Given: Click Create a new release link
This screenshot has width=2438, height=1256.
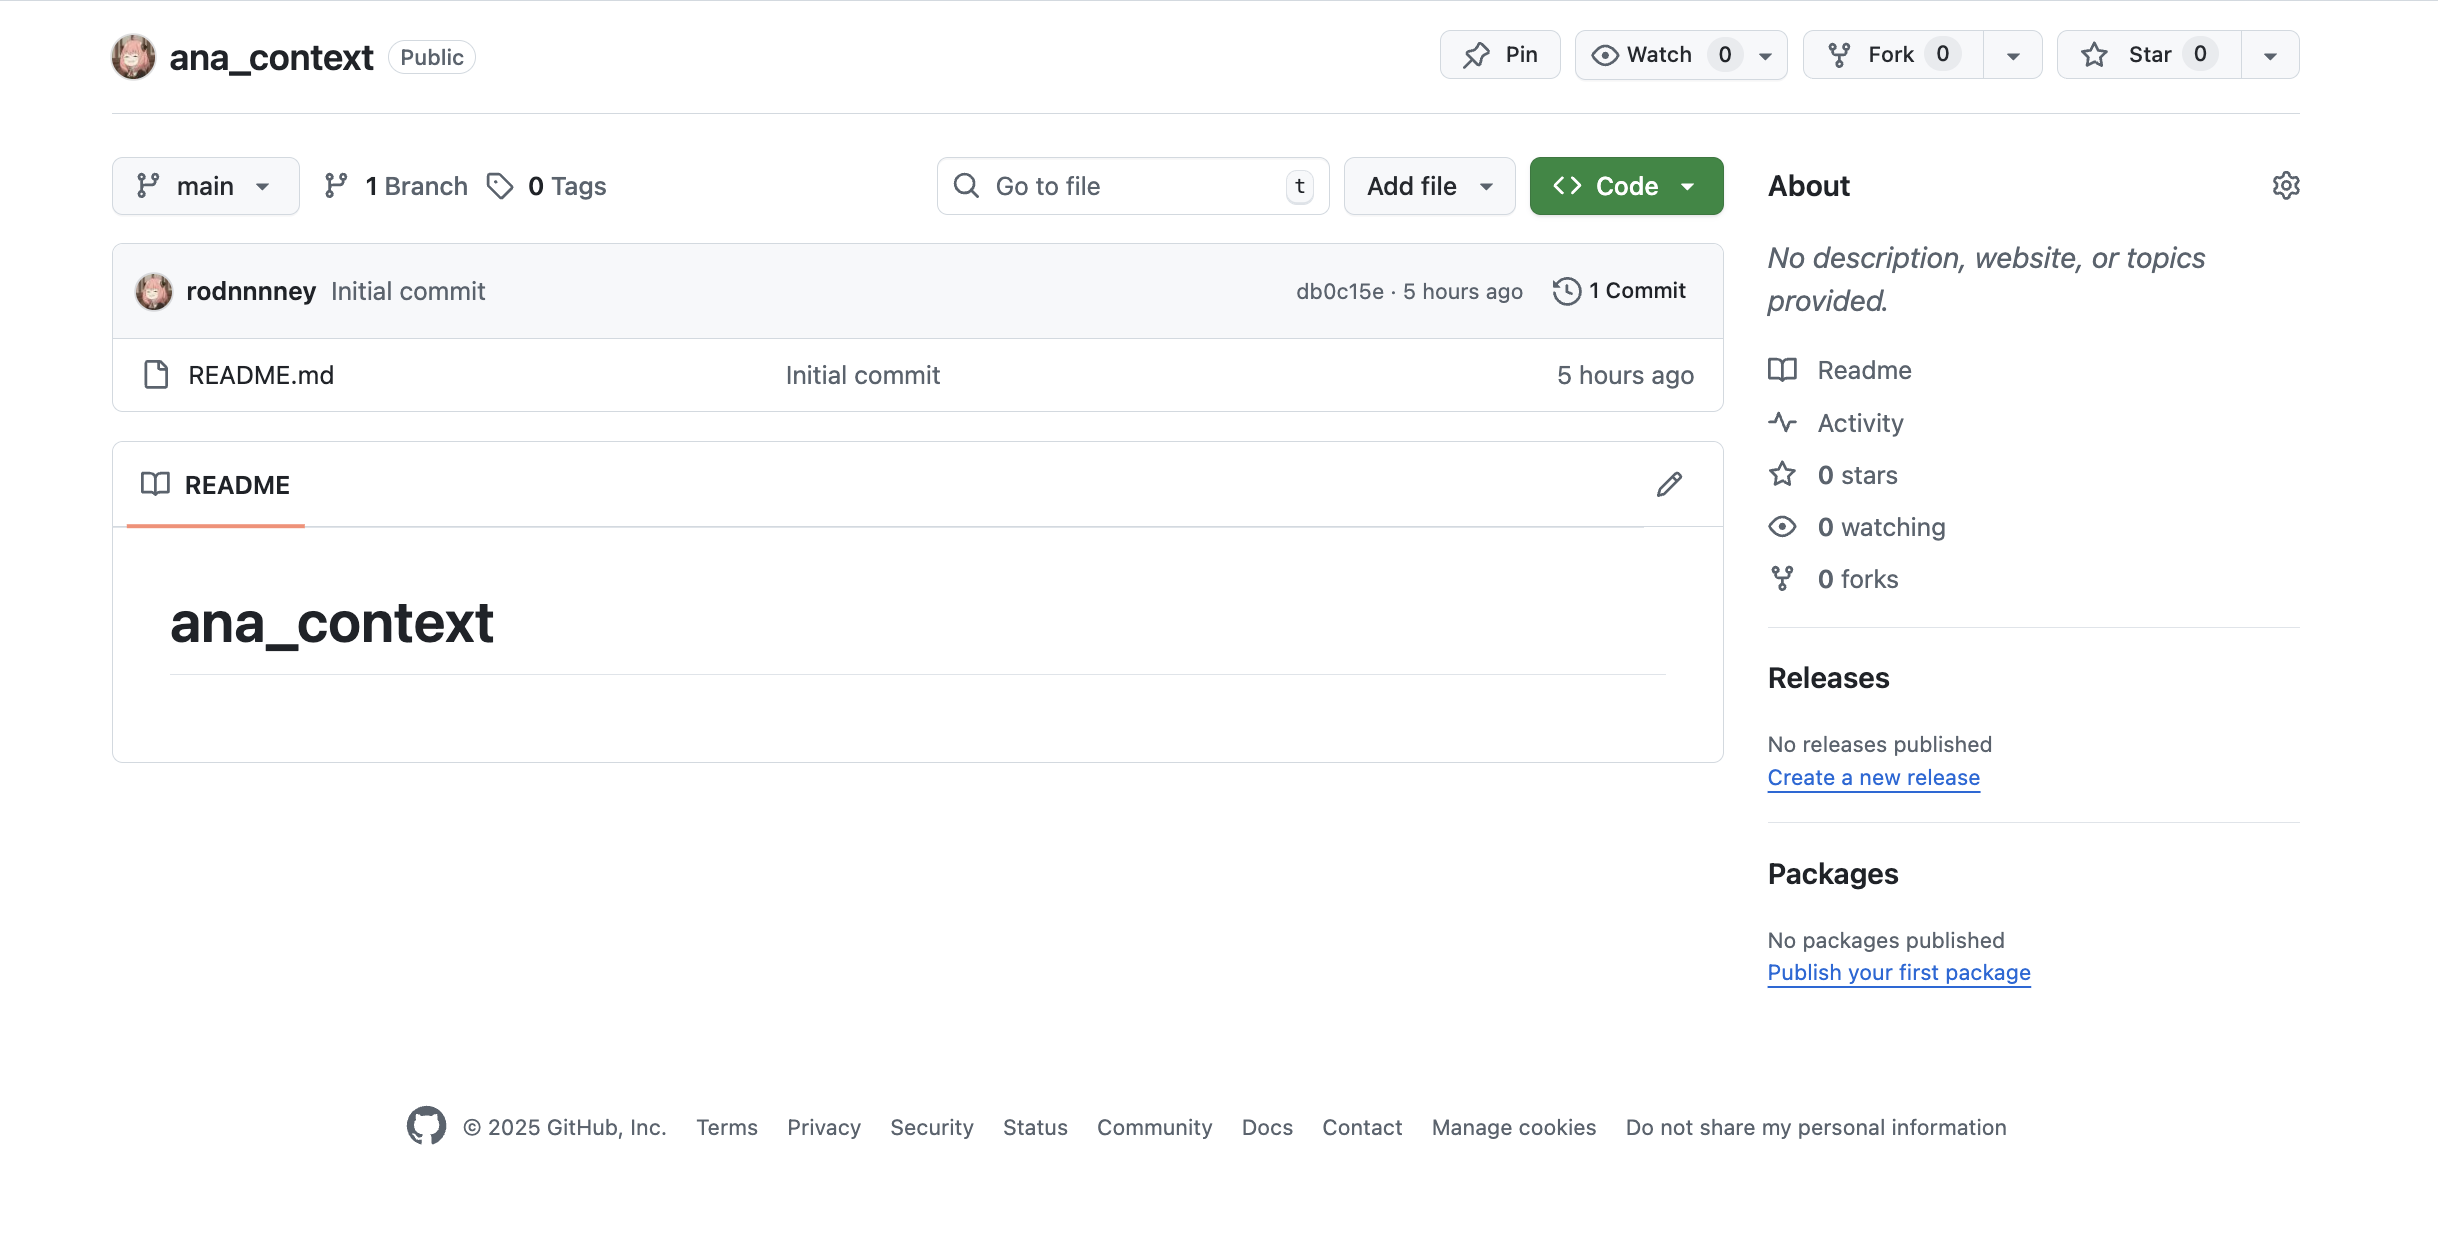Looking at the screenshot, I should coord(1873,777).
